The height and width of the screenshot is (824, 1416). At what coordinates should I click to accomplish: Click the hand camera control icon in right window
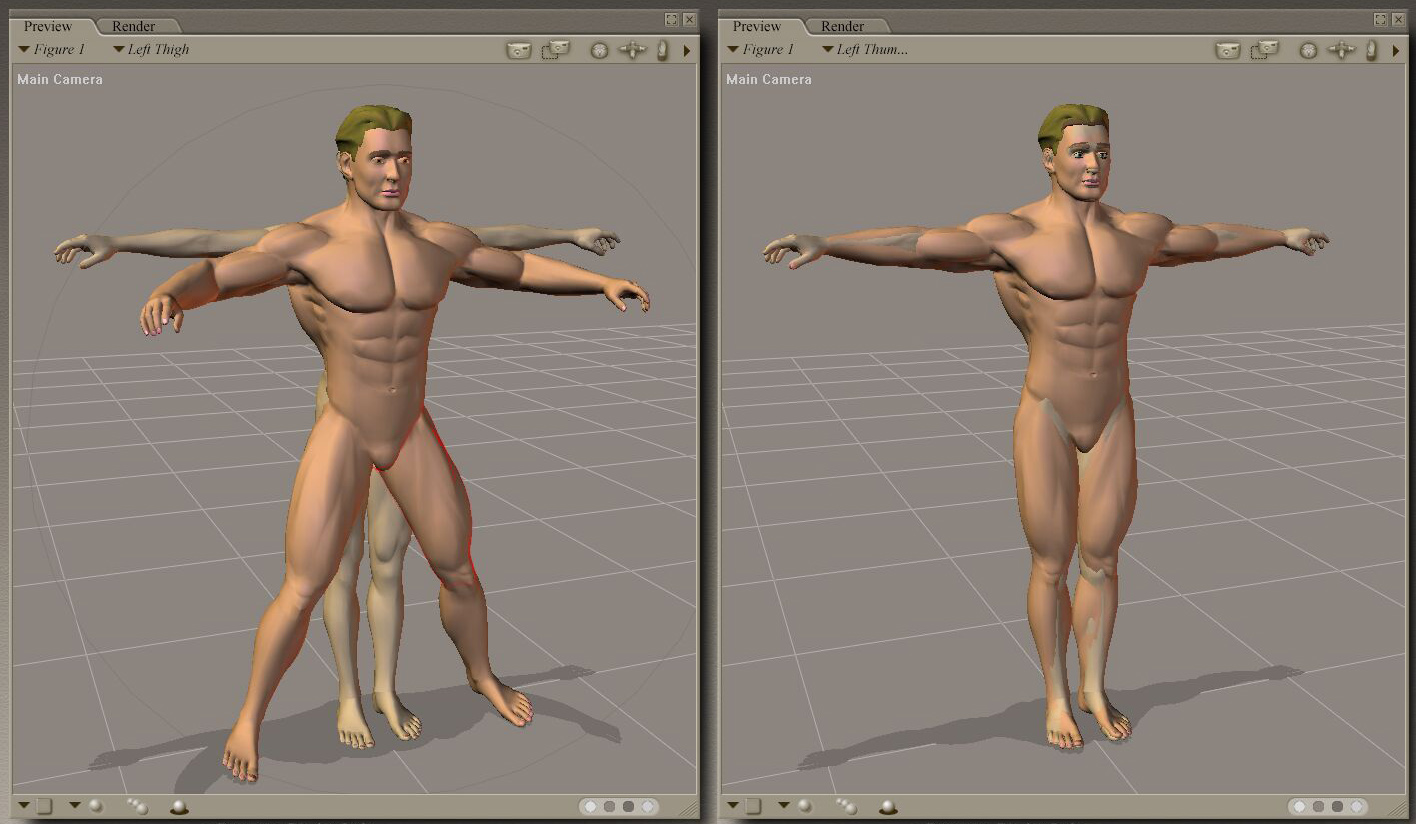(x=1371, y=50)
